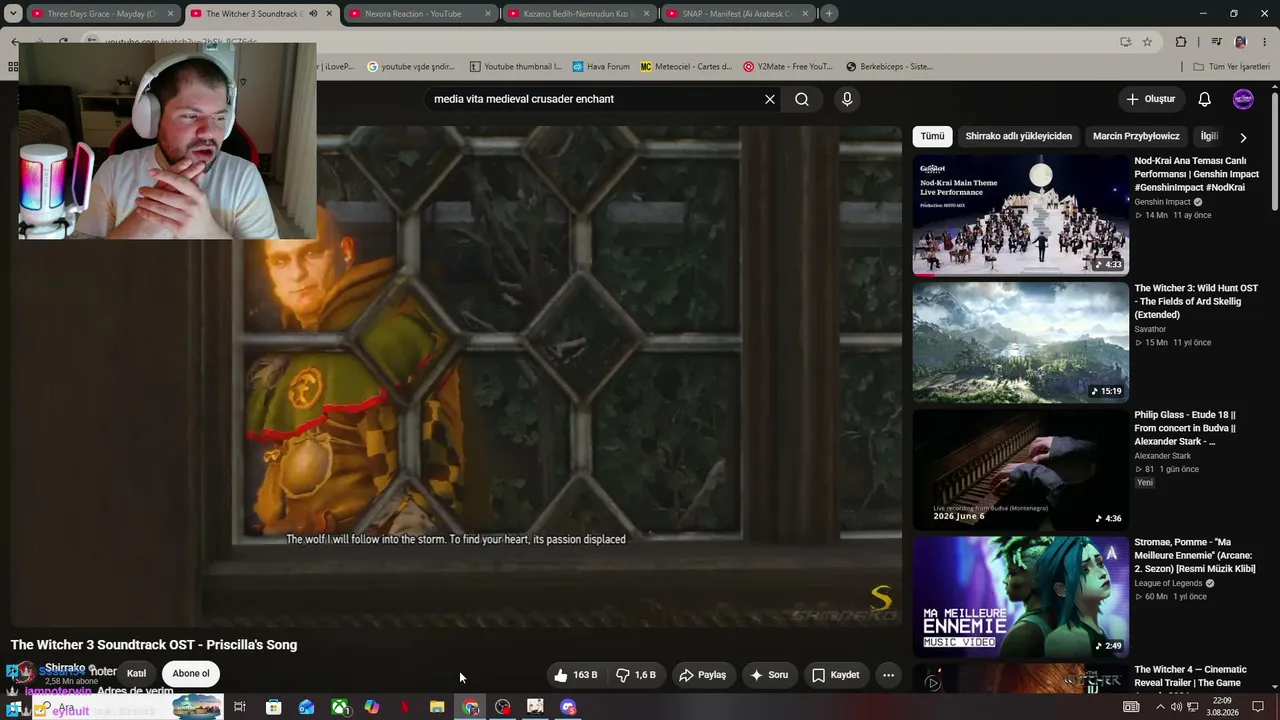The image size is (1280, 720).
Task: Close the Nexora Reaction tab
Action: (488, 14)
